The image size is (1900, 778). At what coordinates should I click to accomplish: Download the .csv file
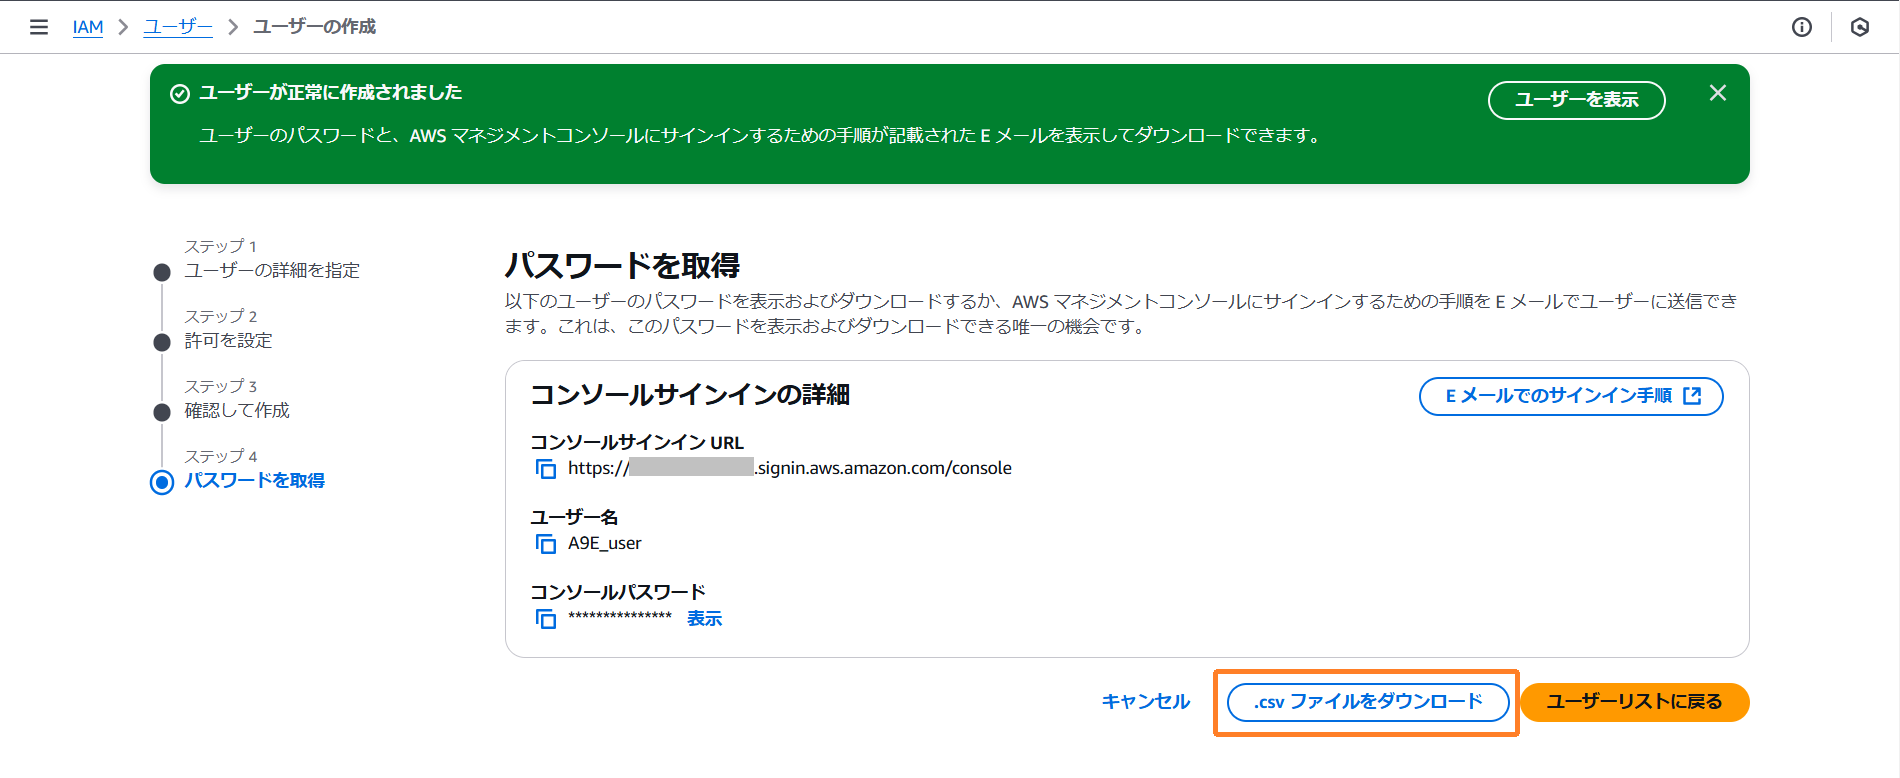tap(1367, 702)
